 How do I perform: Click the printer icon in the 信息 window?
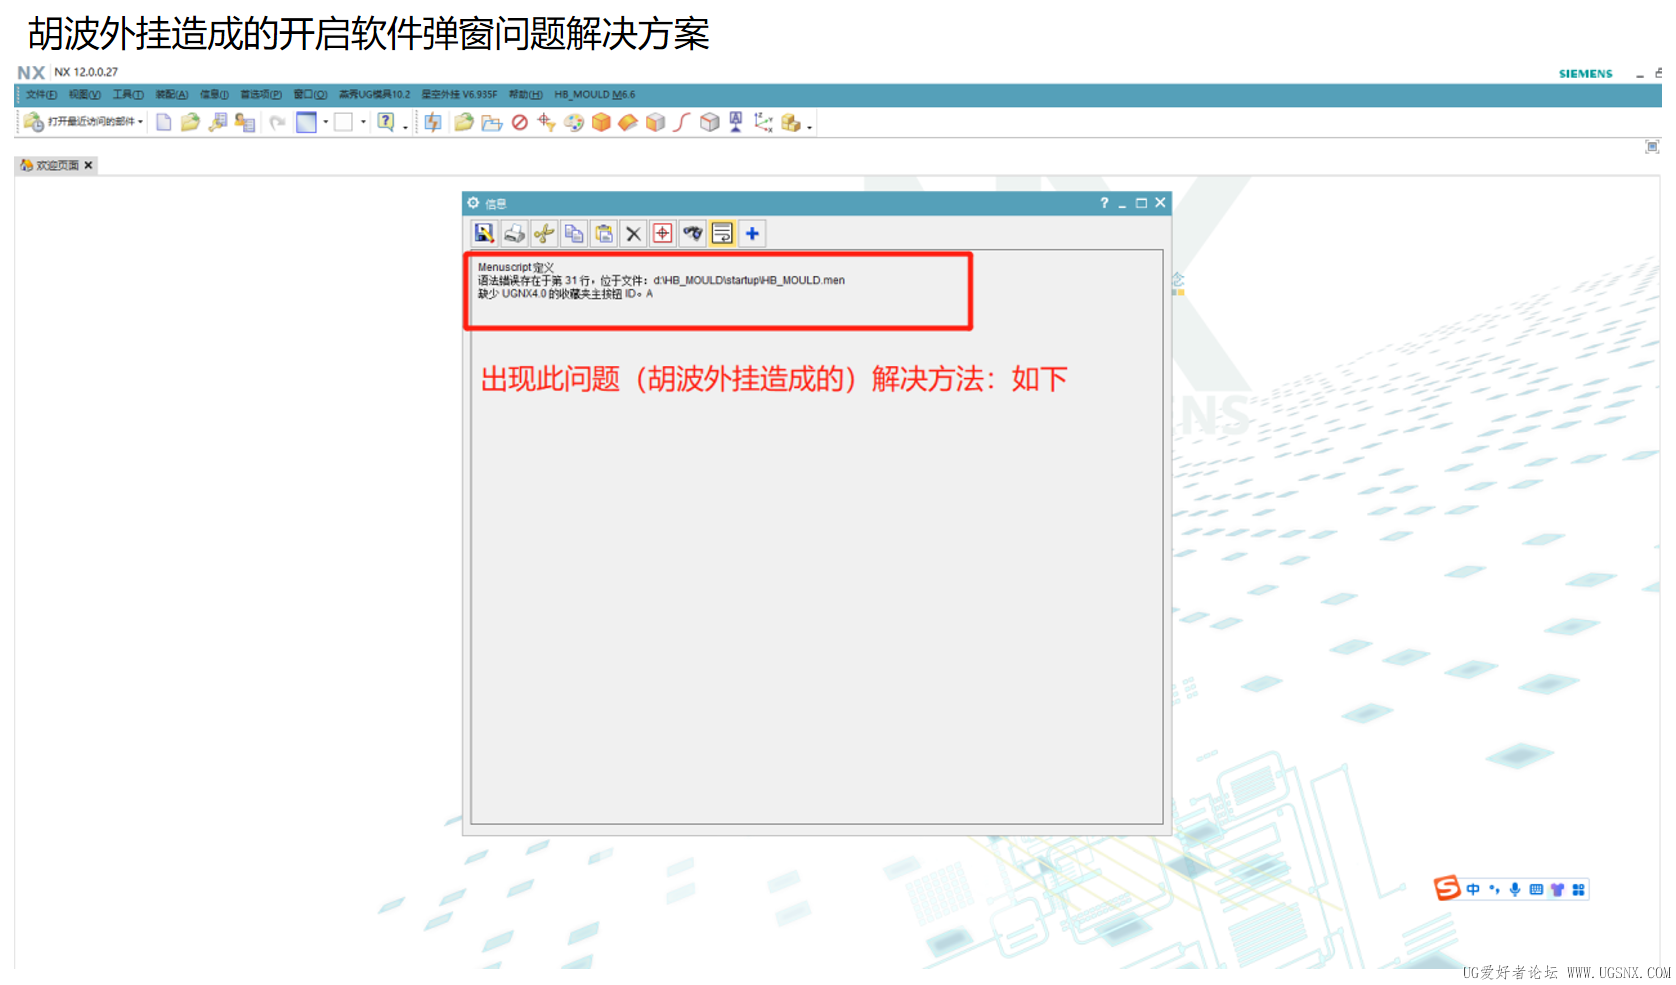click(514, 233)
